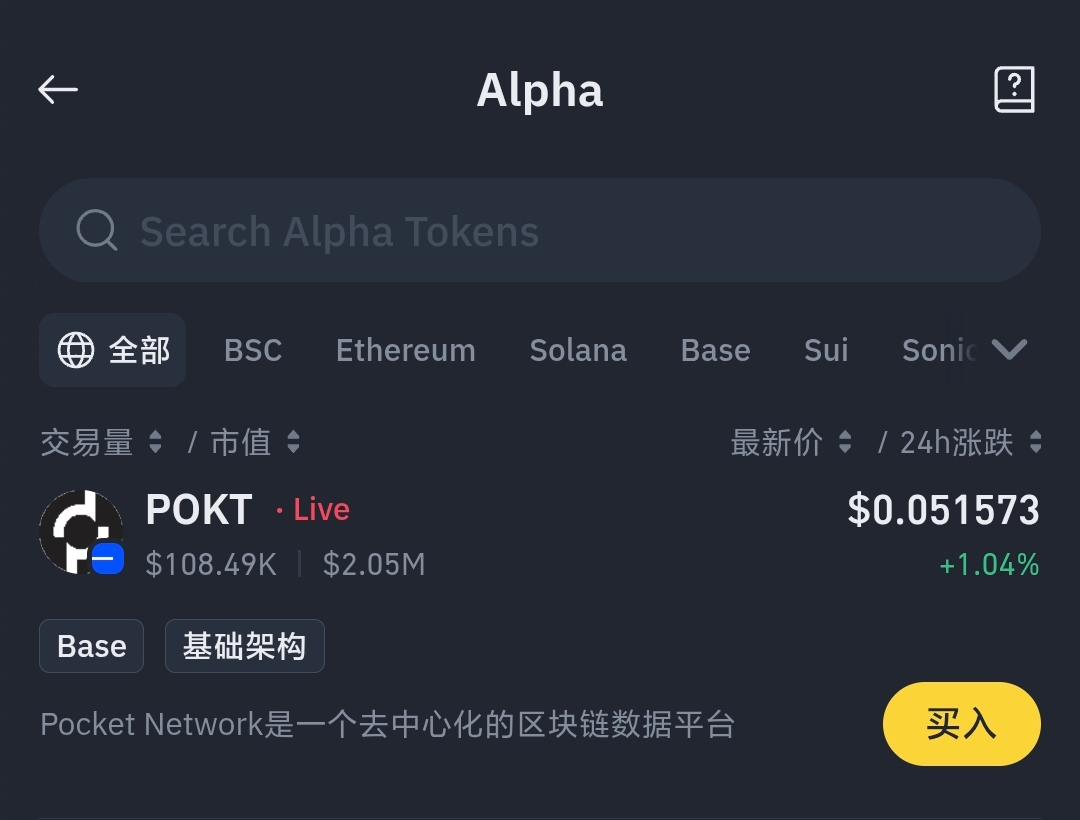Tap the yellow 买入 button

point(962,724)
